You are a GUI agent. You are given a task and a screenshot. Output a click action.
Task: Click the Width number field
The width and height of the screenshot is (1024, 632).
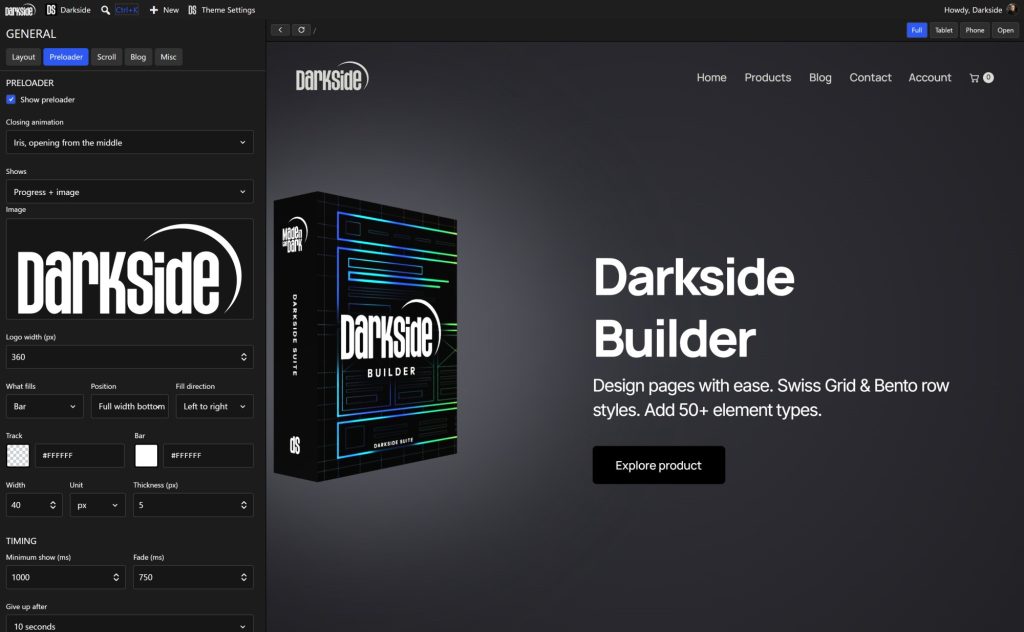[34, 505]
